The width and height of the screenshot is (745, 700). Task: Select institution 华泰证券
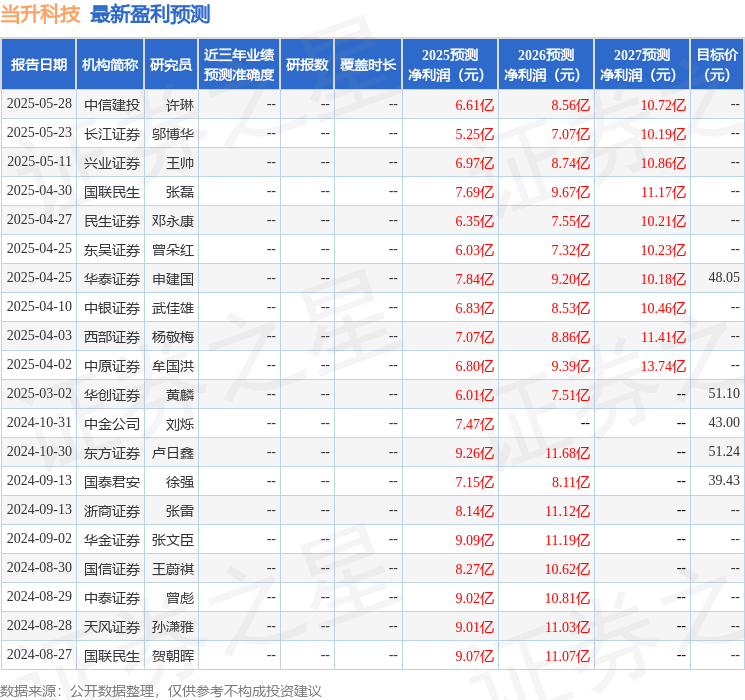click(x=112, y=279)
